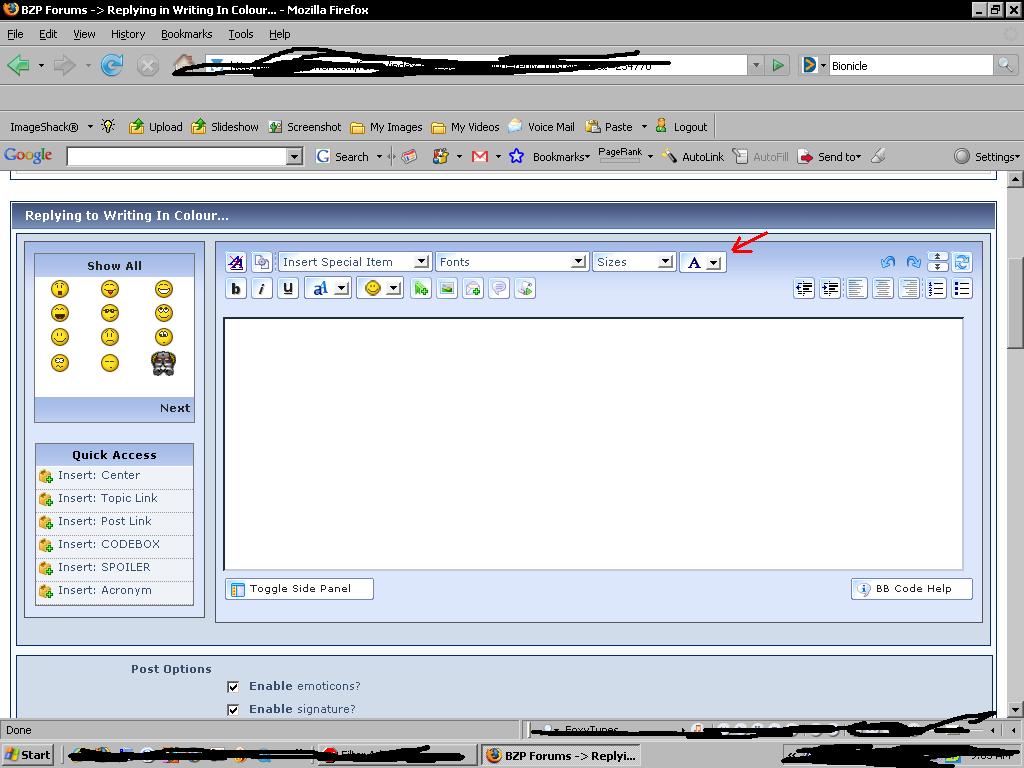The width and height of the screenshot is (1024, 768).
Task: Redo the last editor action
Action: (913, 262)
